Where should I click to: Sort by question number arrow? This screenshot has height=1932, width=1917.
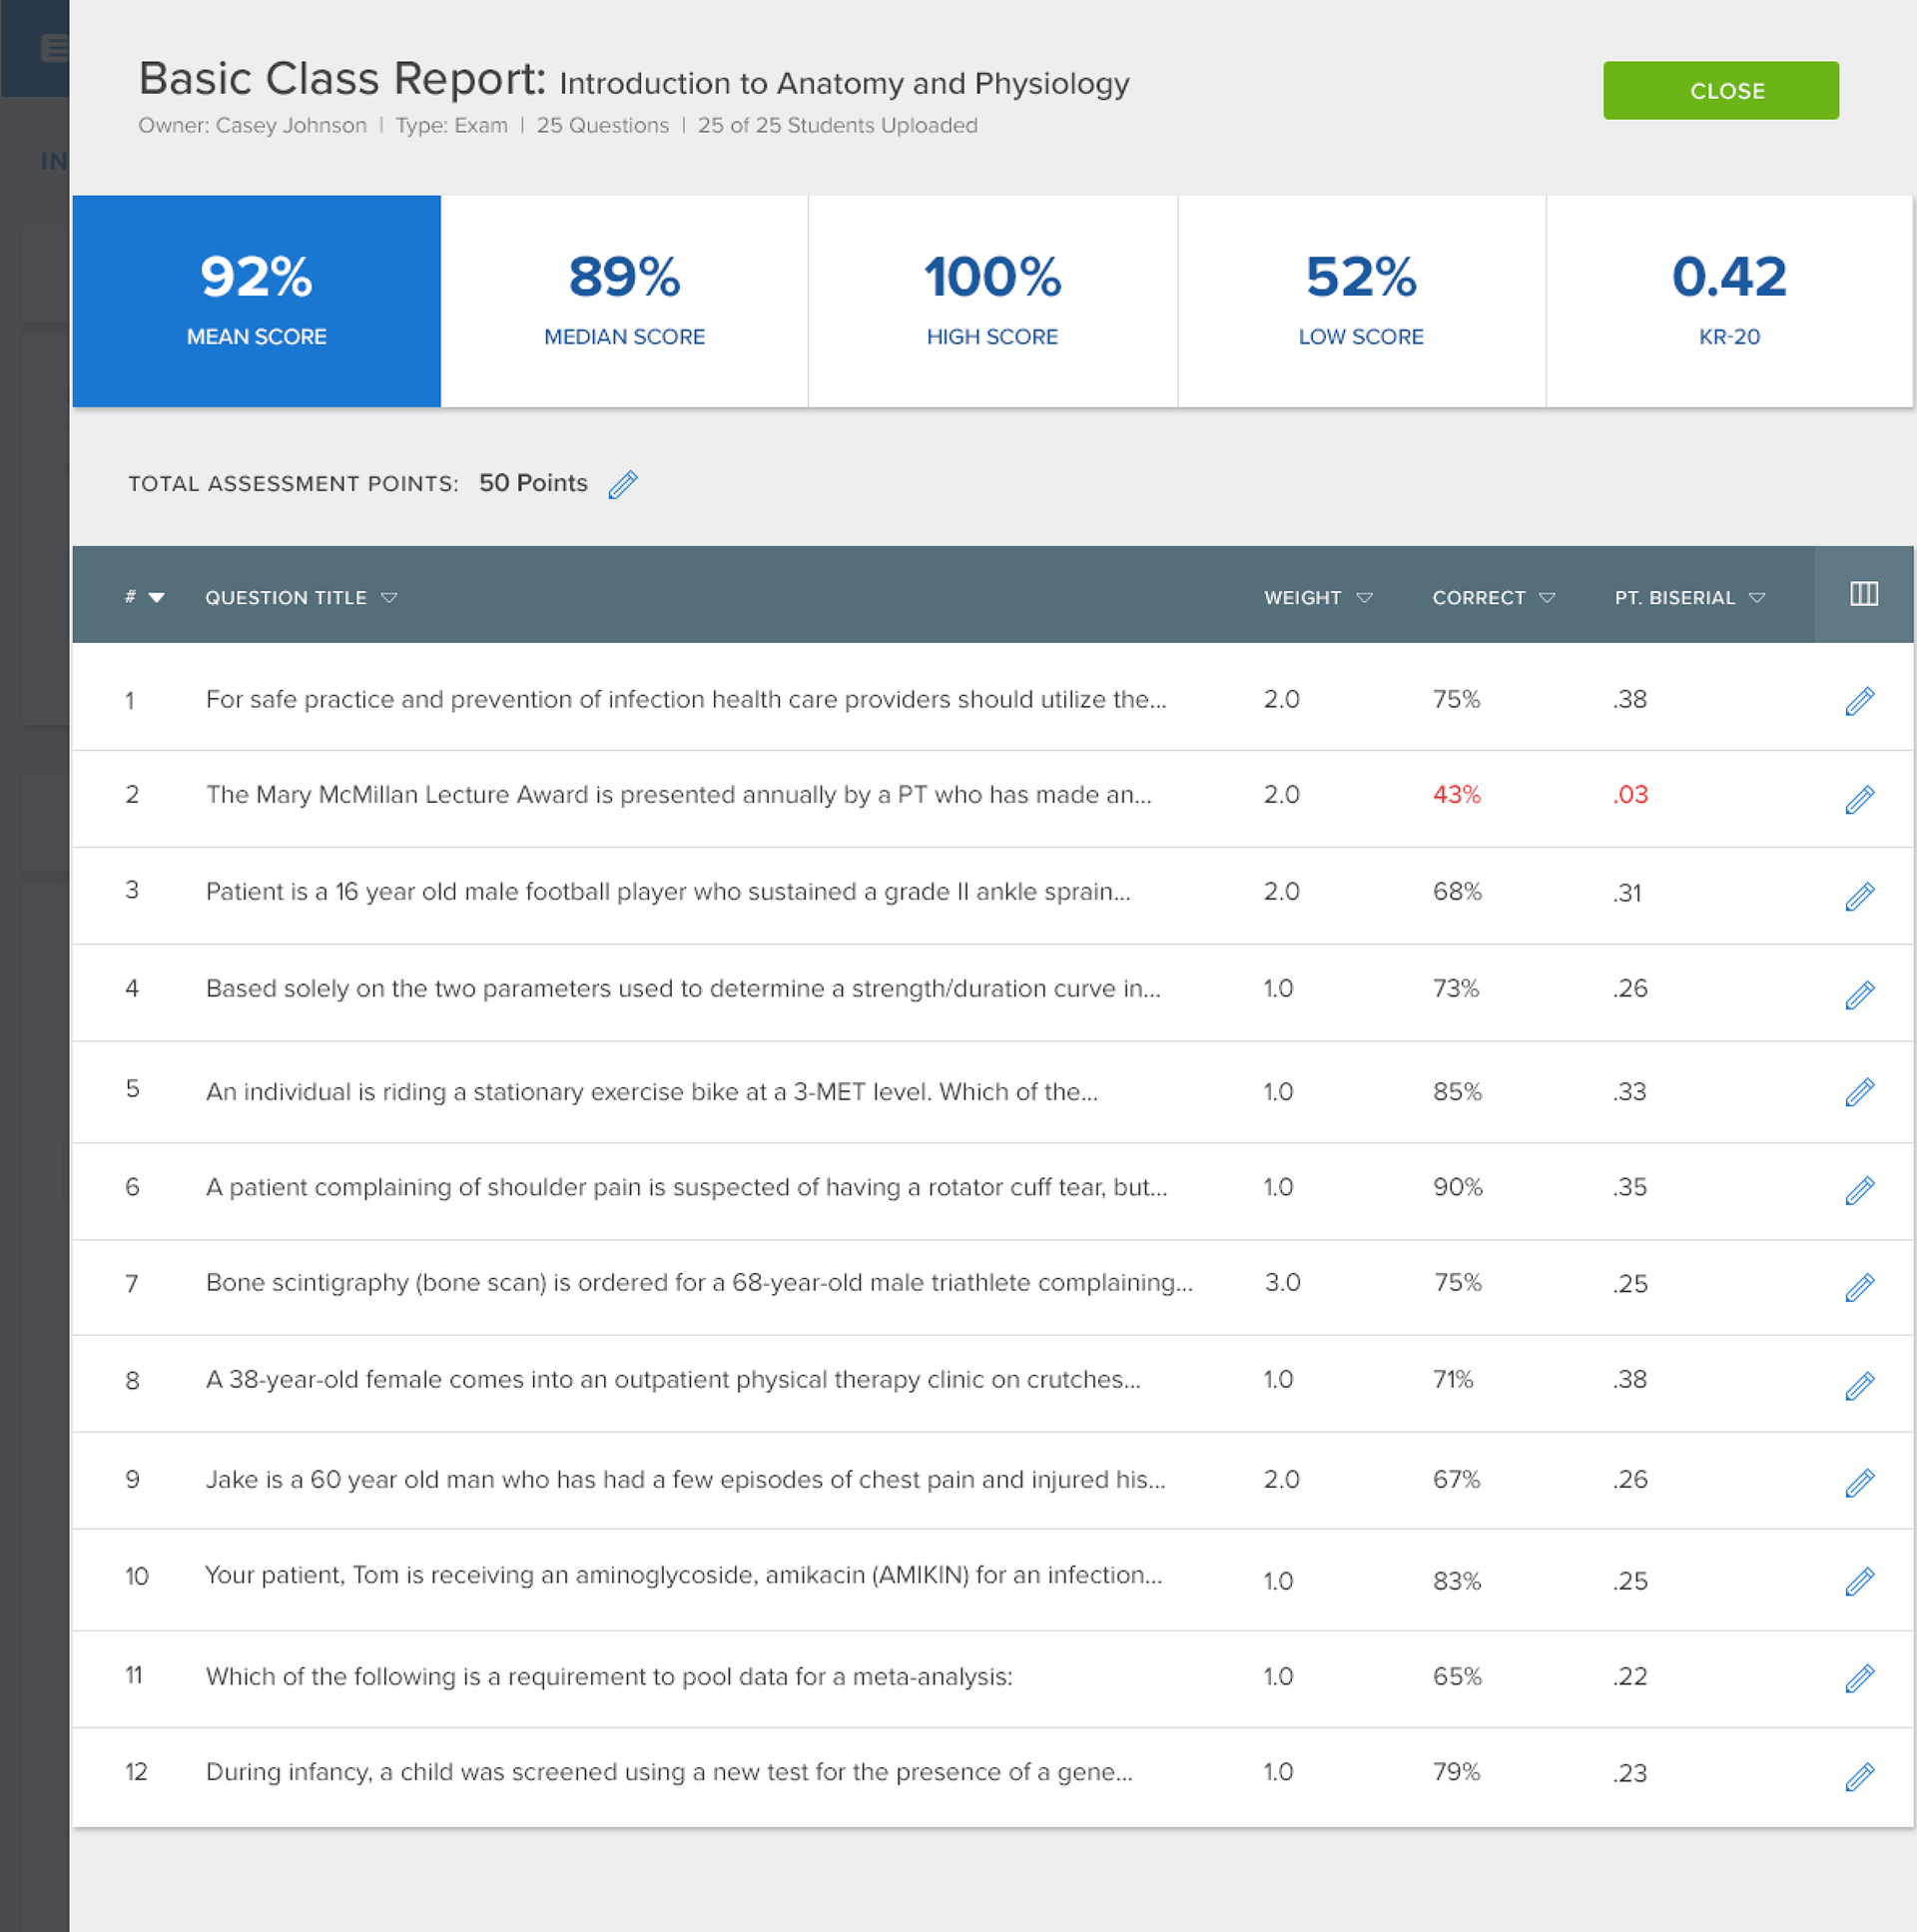click(x=156, y=597)
